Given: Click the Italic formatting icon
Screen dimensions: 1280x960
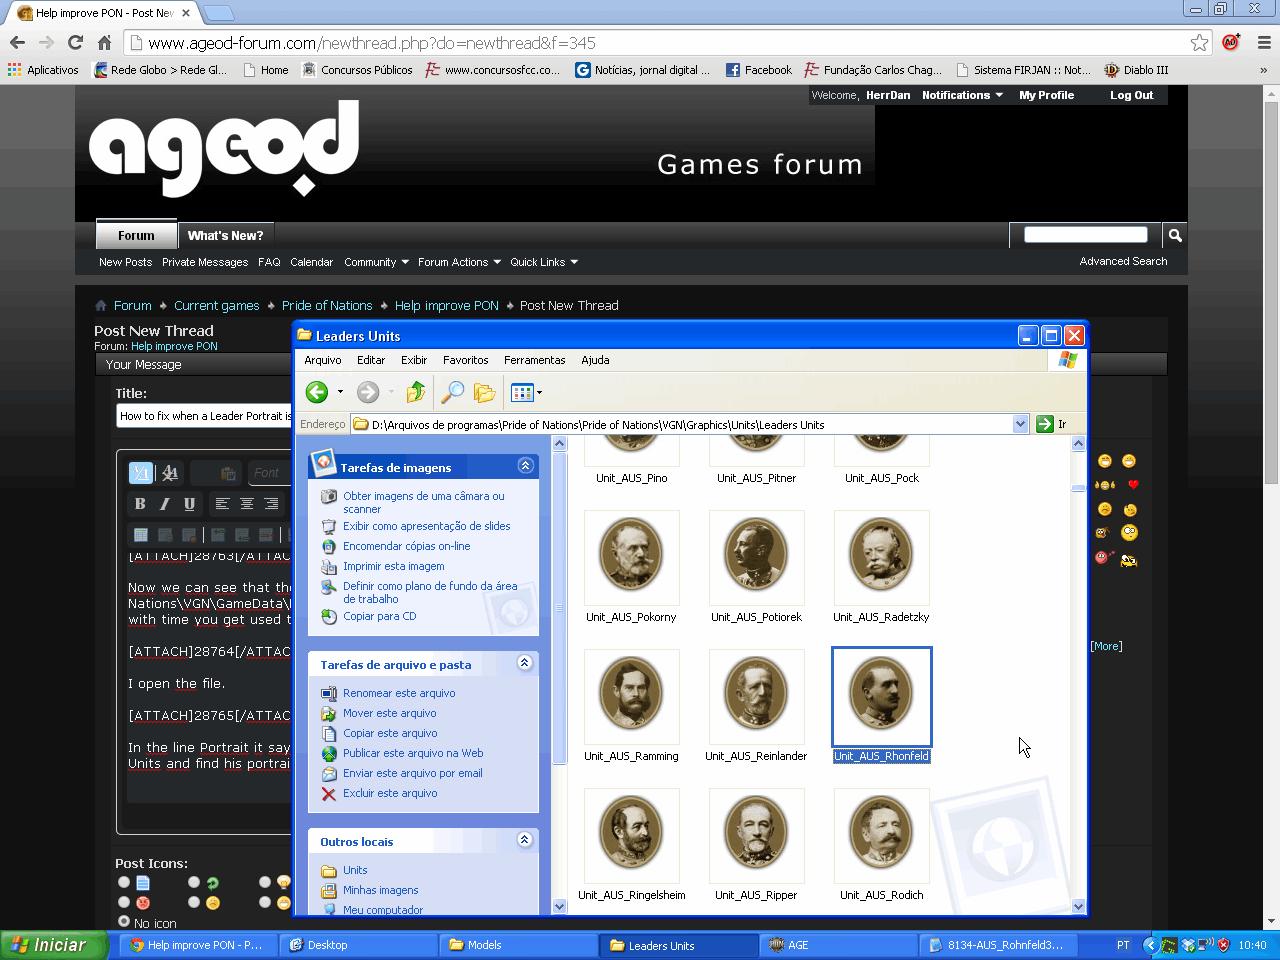Looking at the screenshot, I should click(x=164, y=504).
